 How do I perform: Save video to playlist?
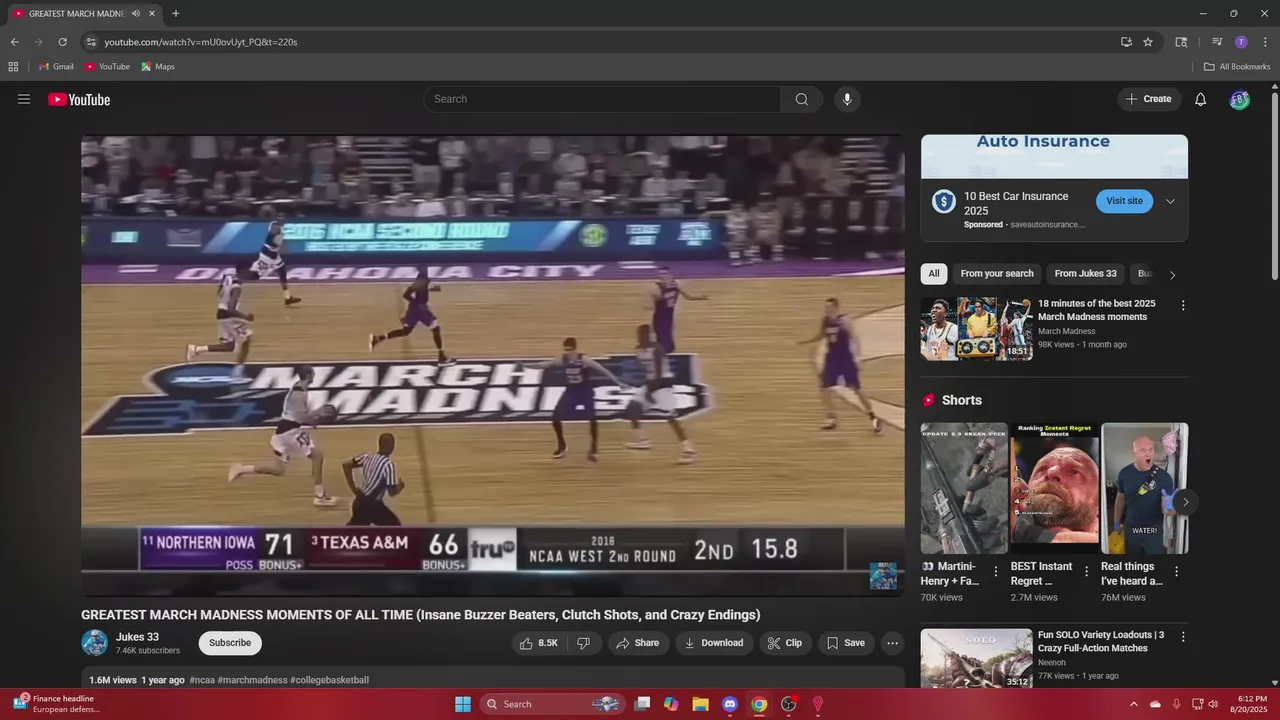(x=846, y=643)
